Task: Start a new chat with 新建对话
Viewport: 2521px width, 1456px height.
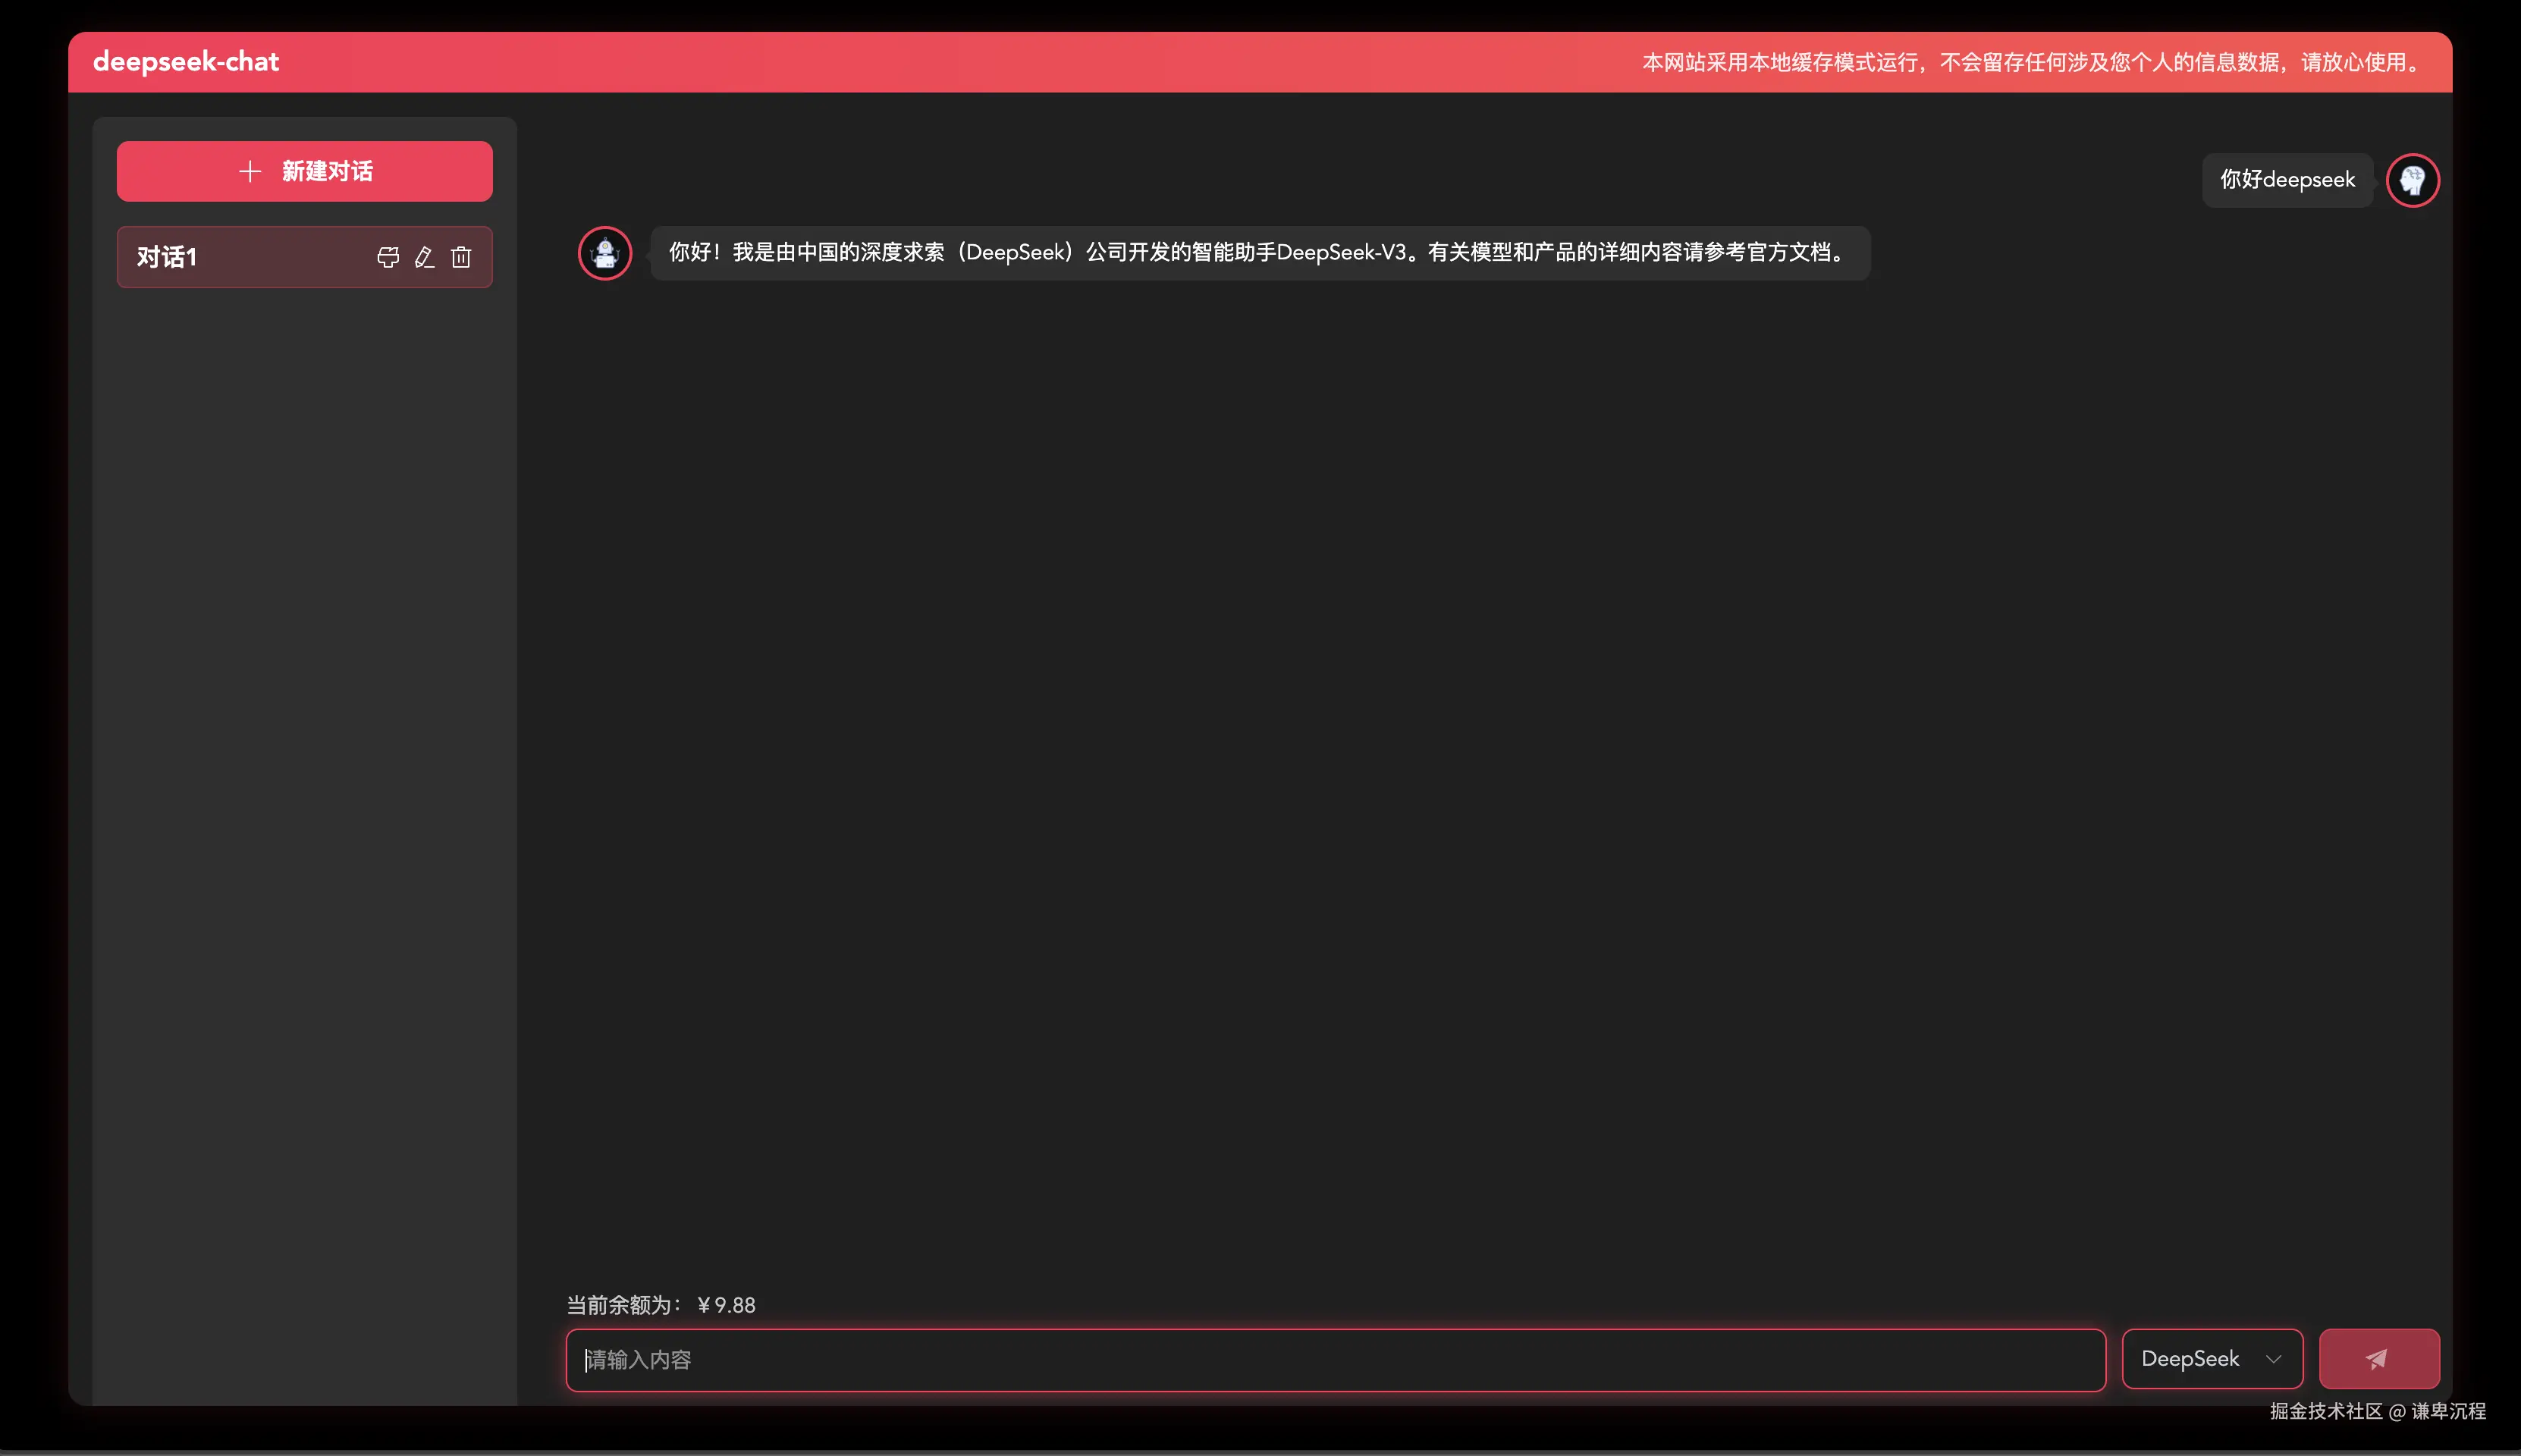Action: pos(326,171)
